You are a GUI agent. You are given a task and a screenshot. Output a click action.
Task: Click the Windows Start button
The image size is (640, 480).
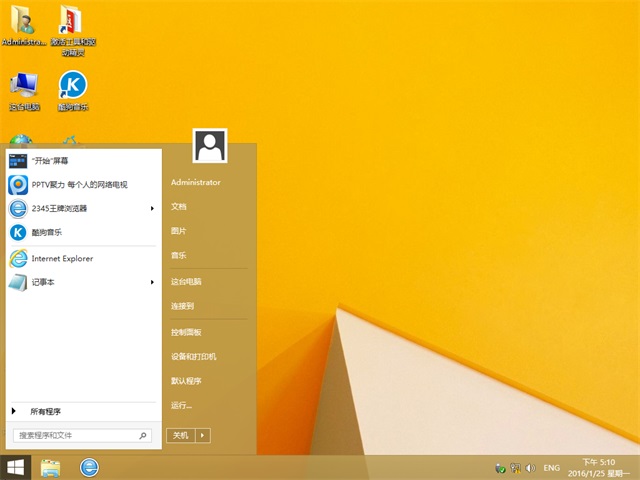(15, 467)
